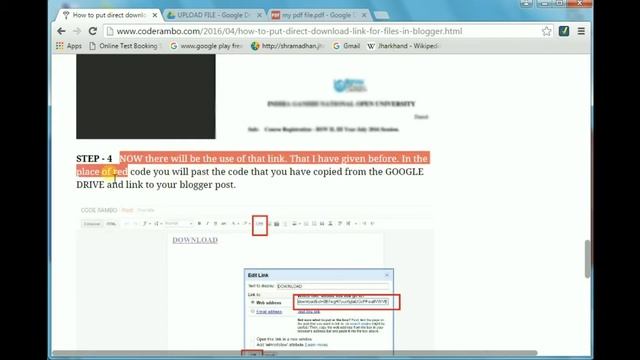640x360 pixels.
Task: Click the words 'GOOGLE' in the step text
Action: coord(404,172)
